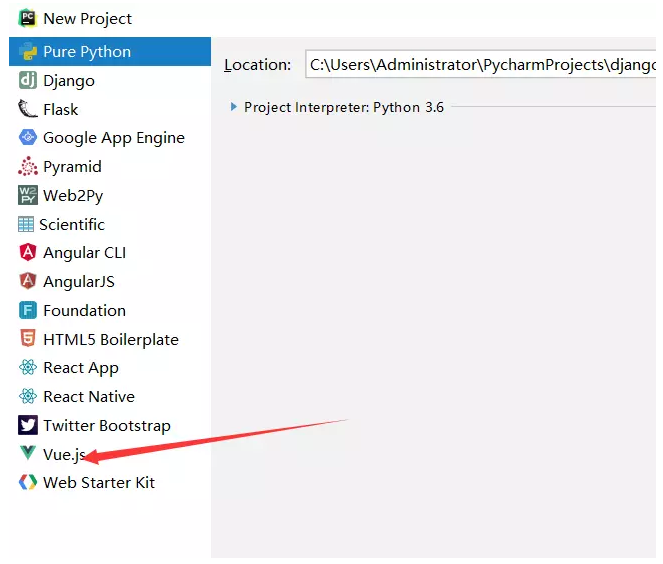Image resolution: width=663 pixels, height=564 pixels.
Task: Click the Location path input field
Action: pos(480,64)
